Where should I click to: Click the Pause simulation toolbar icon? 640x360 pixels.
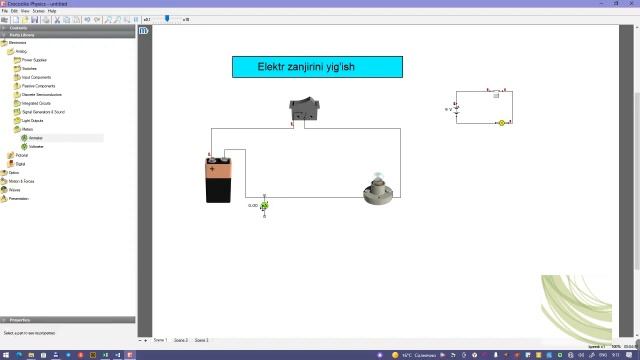tap(136, 20)
